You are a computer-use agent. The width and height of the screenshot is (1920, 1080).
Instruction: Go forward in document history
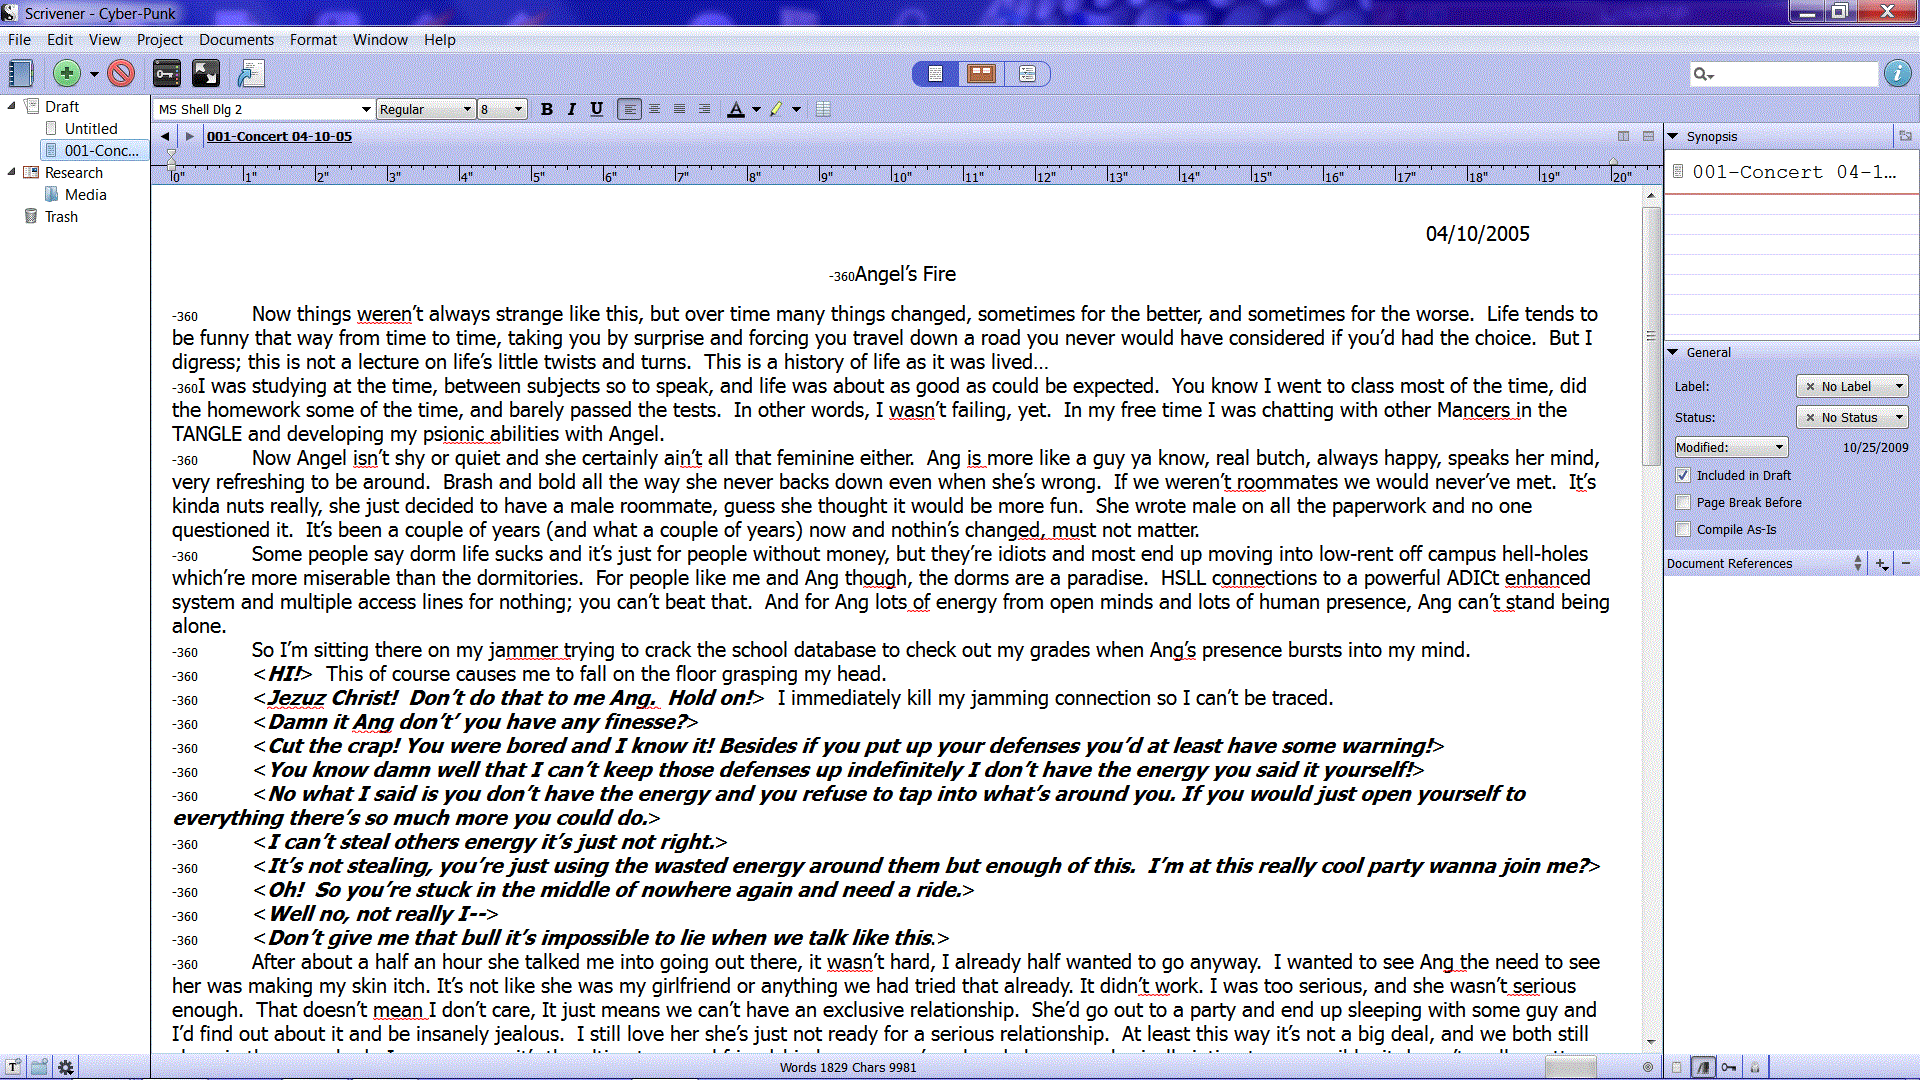(x=190, y=136)
